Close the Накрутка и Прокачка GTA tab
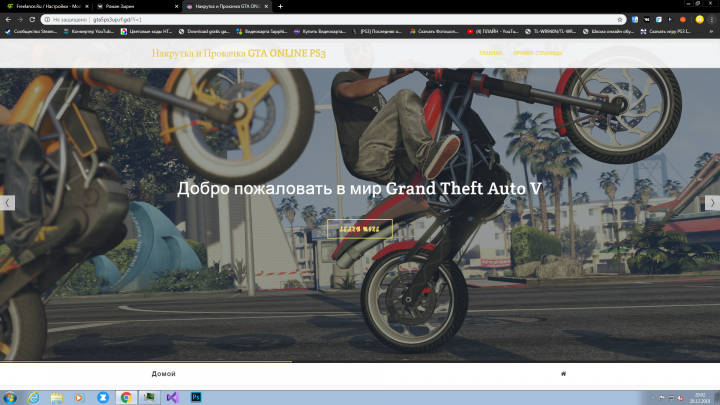 click(266, 6)
